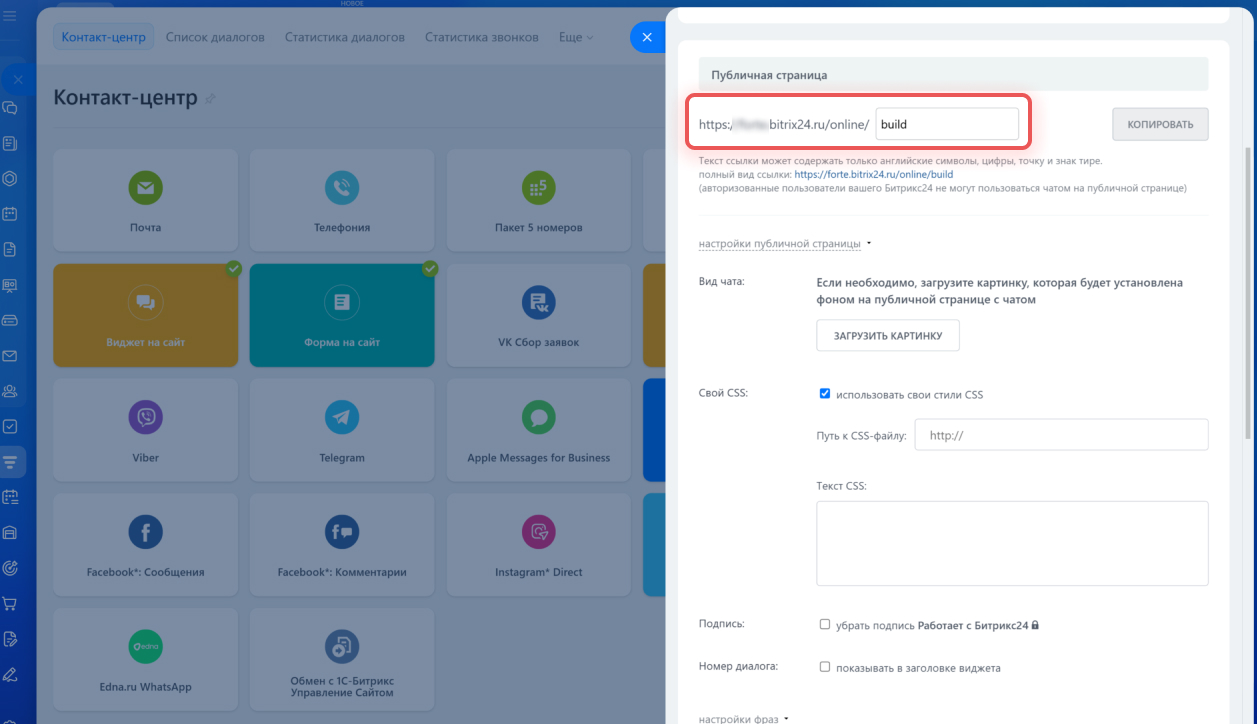
Task: Select the highlighted funnel icon in the sidebar
Action: (11, 461)
